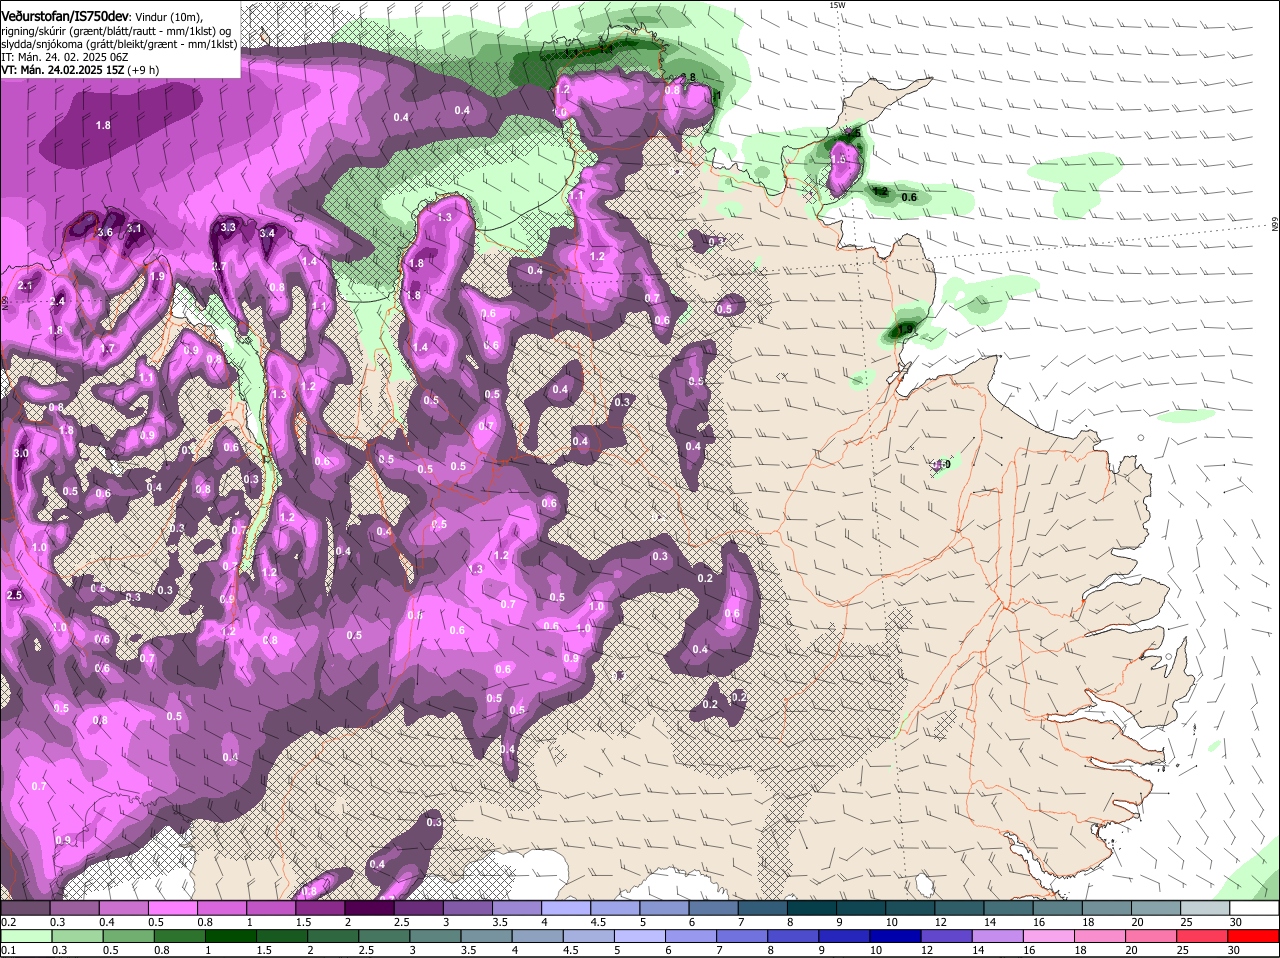This screenshot has height=958, width=1280.
Task: Click the 3.4 snowfall value on the map
Action: (267, 233)
